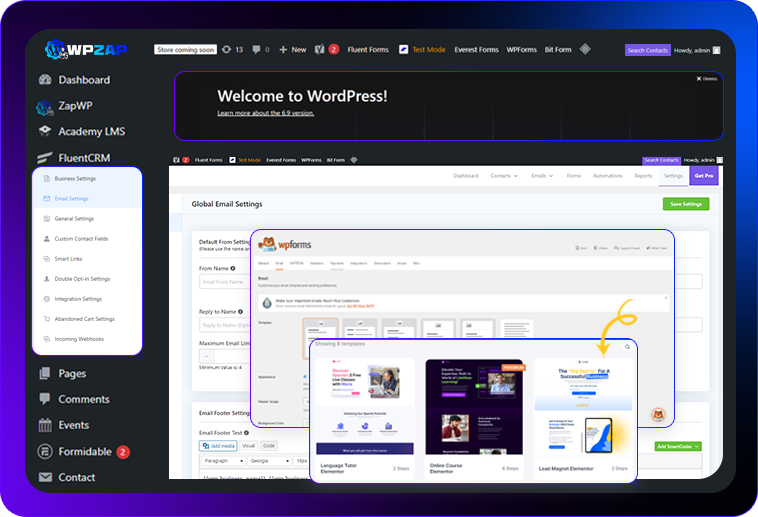Click the comments bubble in admin bar
The image size is (758, 517).
pos(257,49)
